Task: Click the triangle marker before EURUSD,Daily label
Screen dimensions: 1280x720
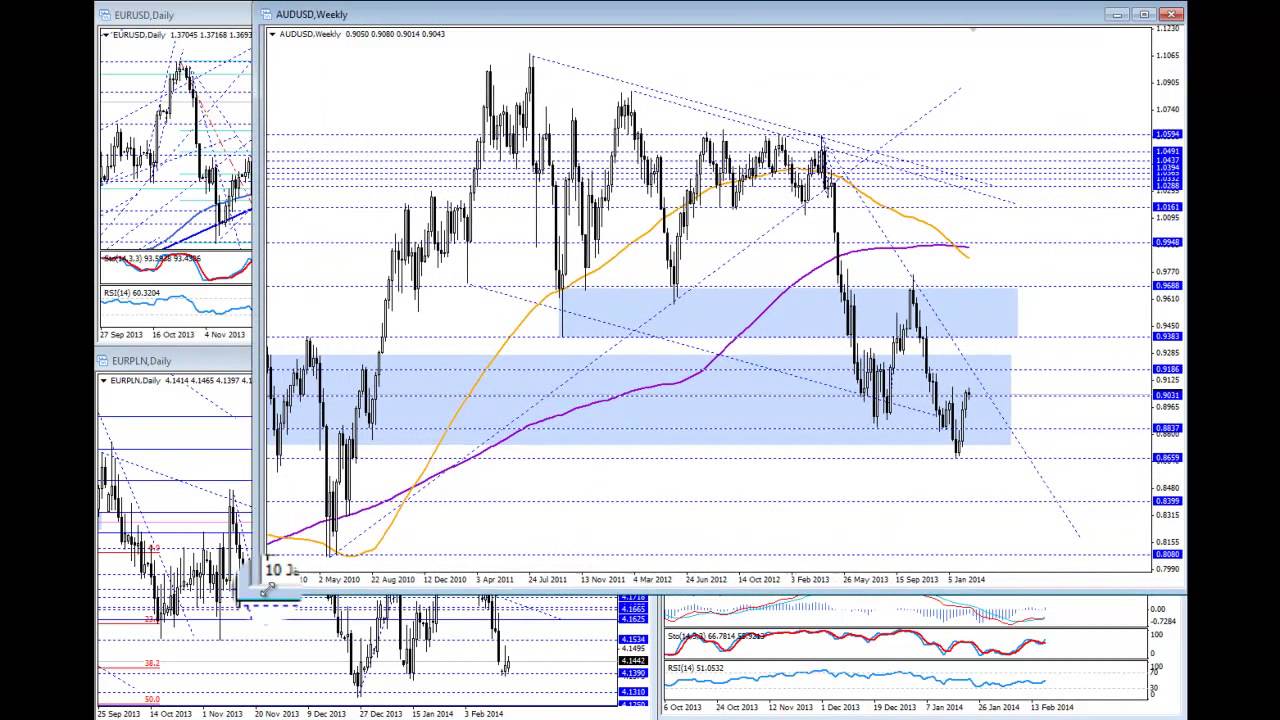Action: pos(106,35)
